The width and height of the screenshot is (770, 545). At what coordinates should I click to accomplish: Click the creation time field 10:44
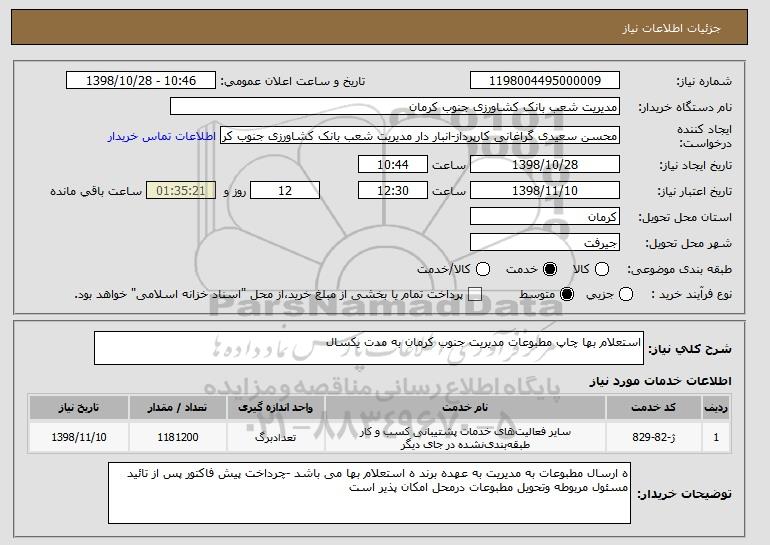point(393,164)
